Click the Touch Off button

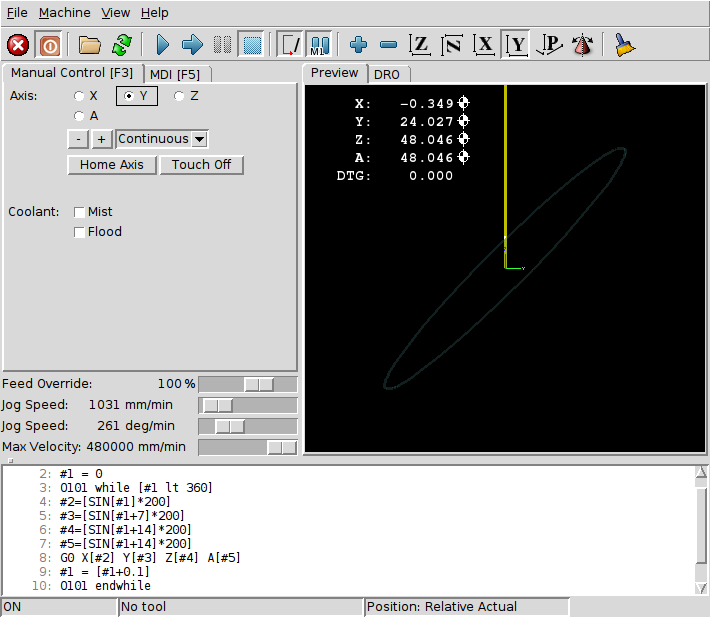tap(201, 165)
